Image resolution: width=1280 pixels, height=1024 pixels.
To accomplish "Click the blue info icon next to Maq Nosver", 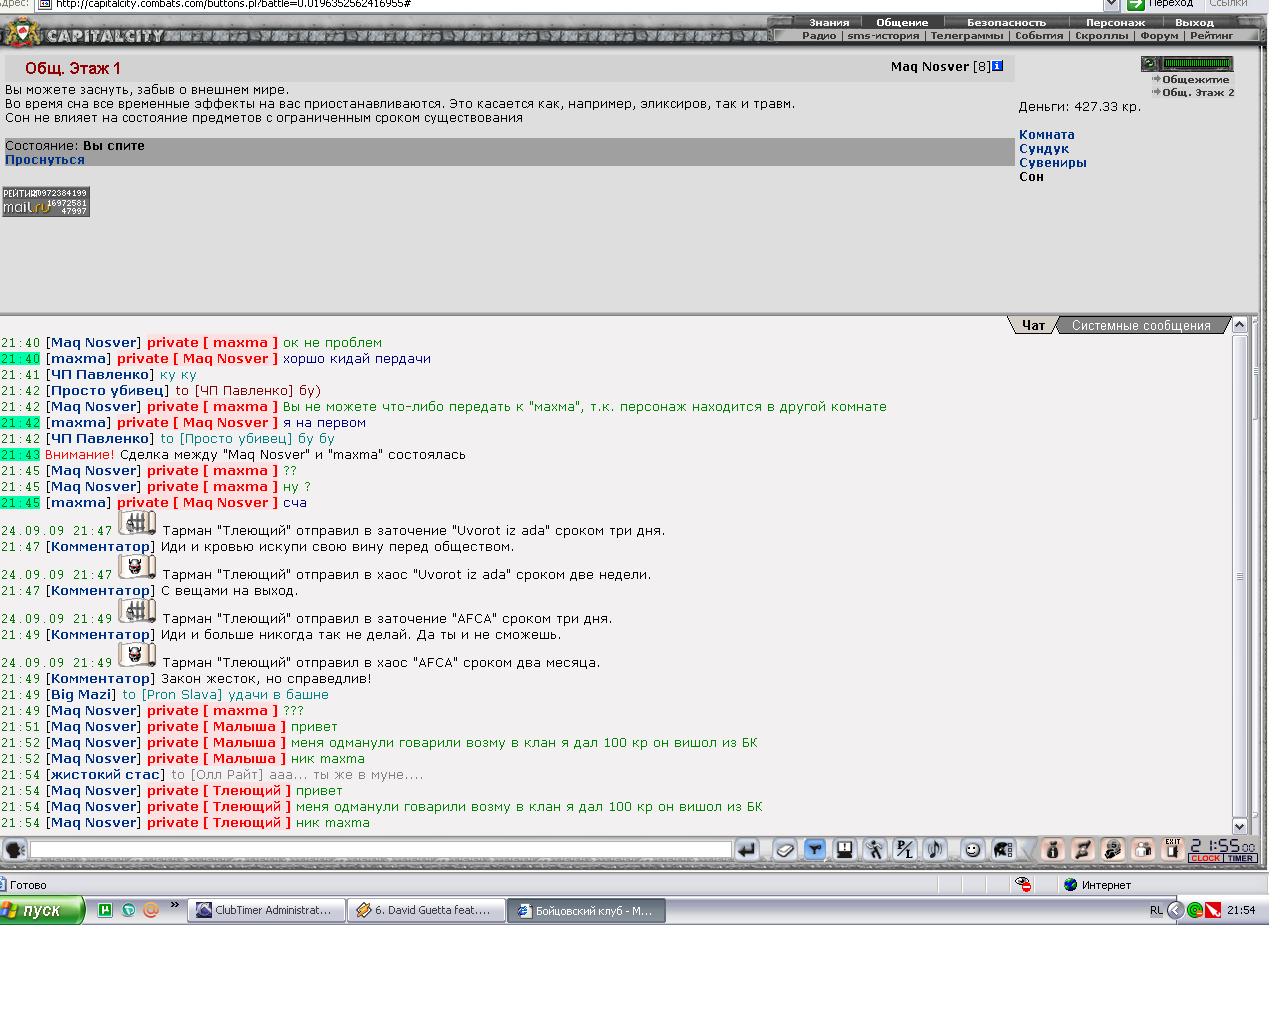I will click(x=997, y=66).
